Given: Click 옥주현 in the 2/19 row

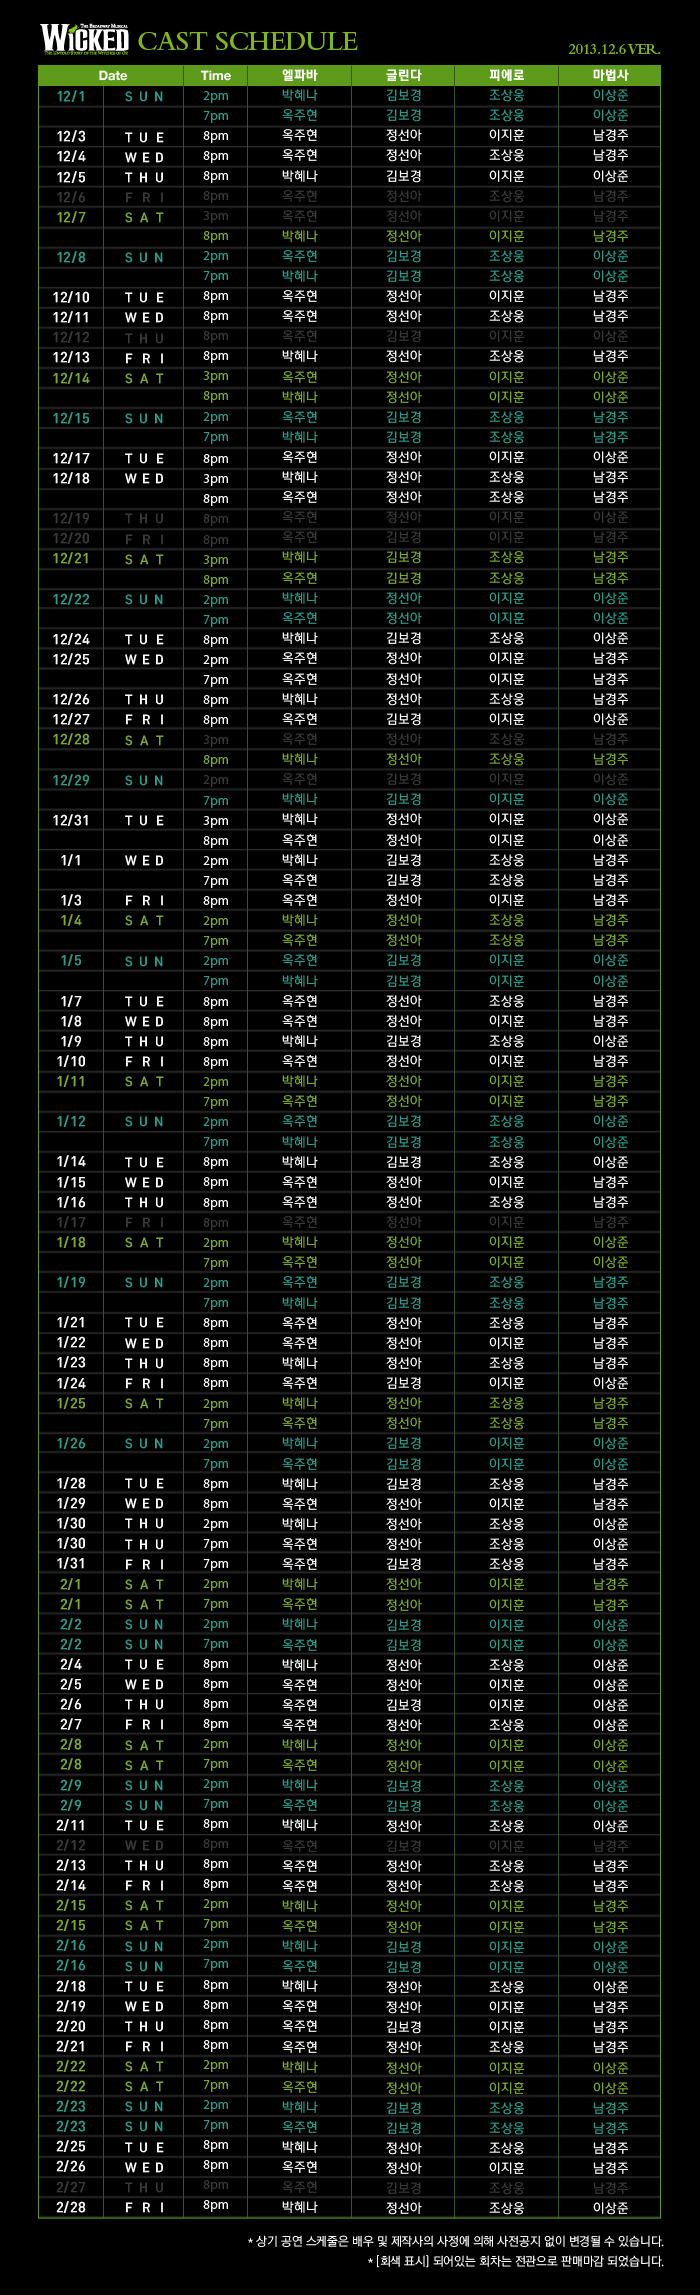Looking at the screenshot, I should tap(299, 2006).
